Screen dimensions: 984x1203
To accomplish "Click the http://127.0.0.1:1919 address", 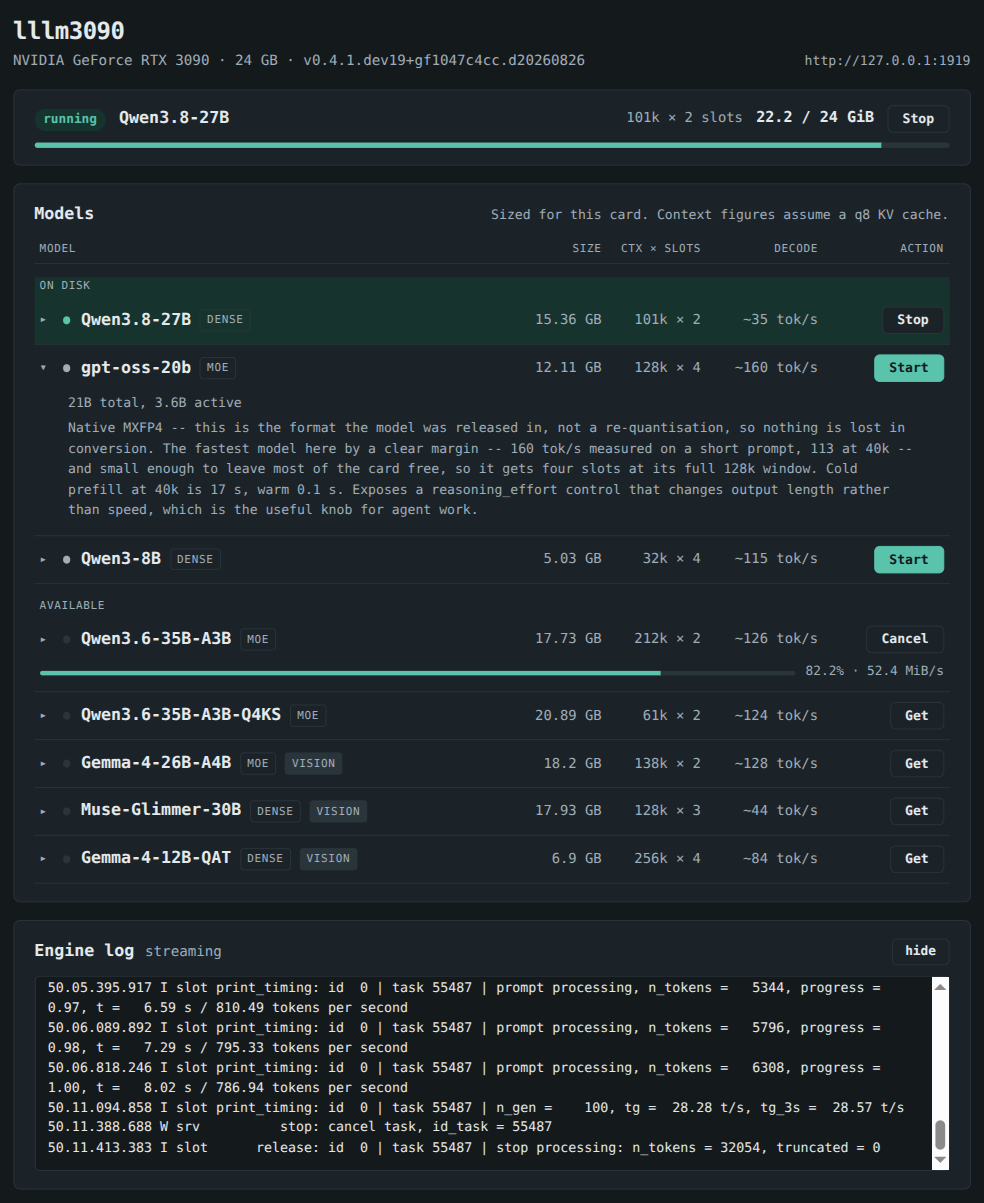I will tap(887, 60).
